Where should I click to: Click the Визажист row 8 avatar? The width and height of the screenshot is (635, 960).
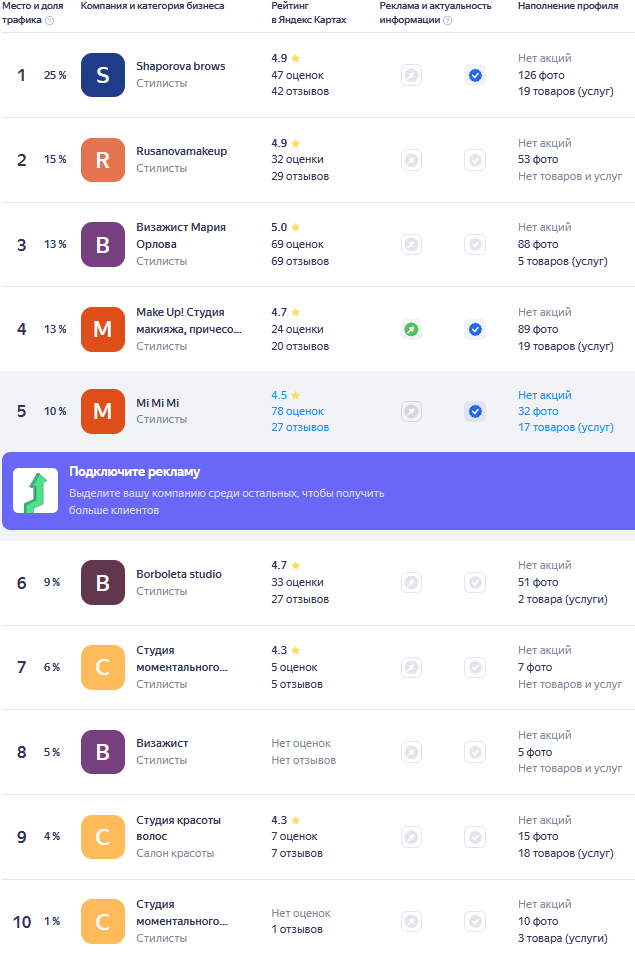pyautogui.click(x=103, y=752)
